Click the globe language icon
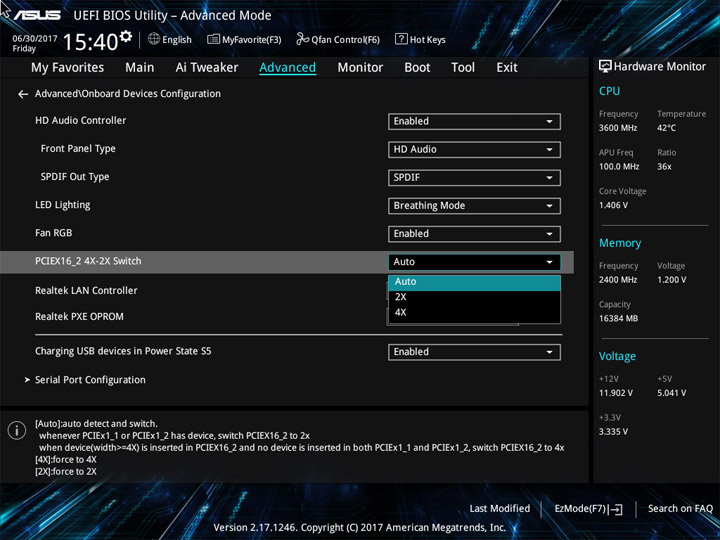Image resolution: width=720 pixels, height=540 pixels. click(x=154, y=39)
